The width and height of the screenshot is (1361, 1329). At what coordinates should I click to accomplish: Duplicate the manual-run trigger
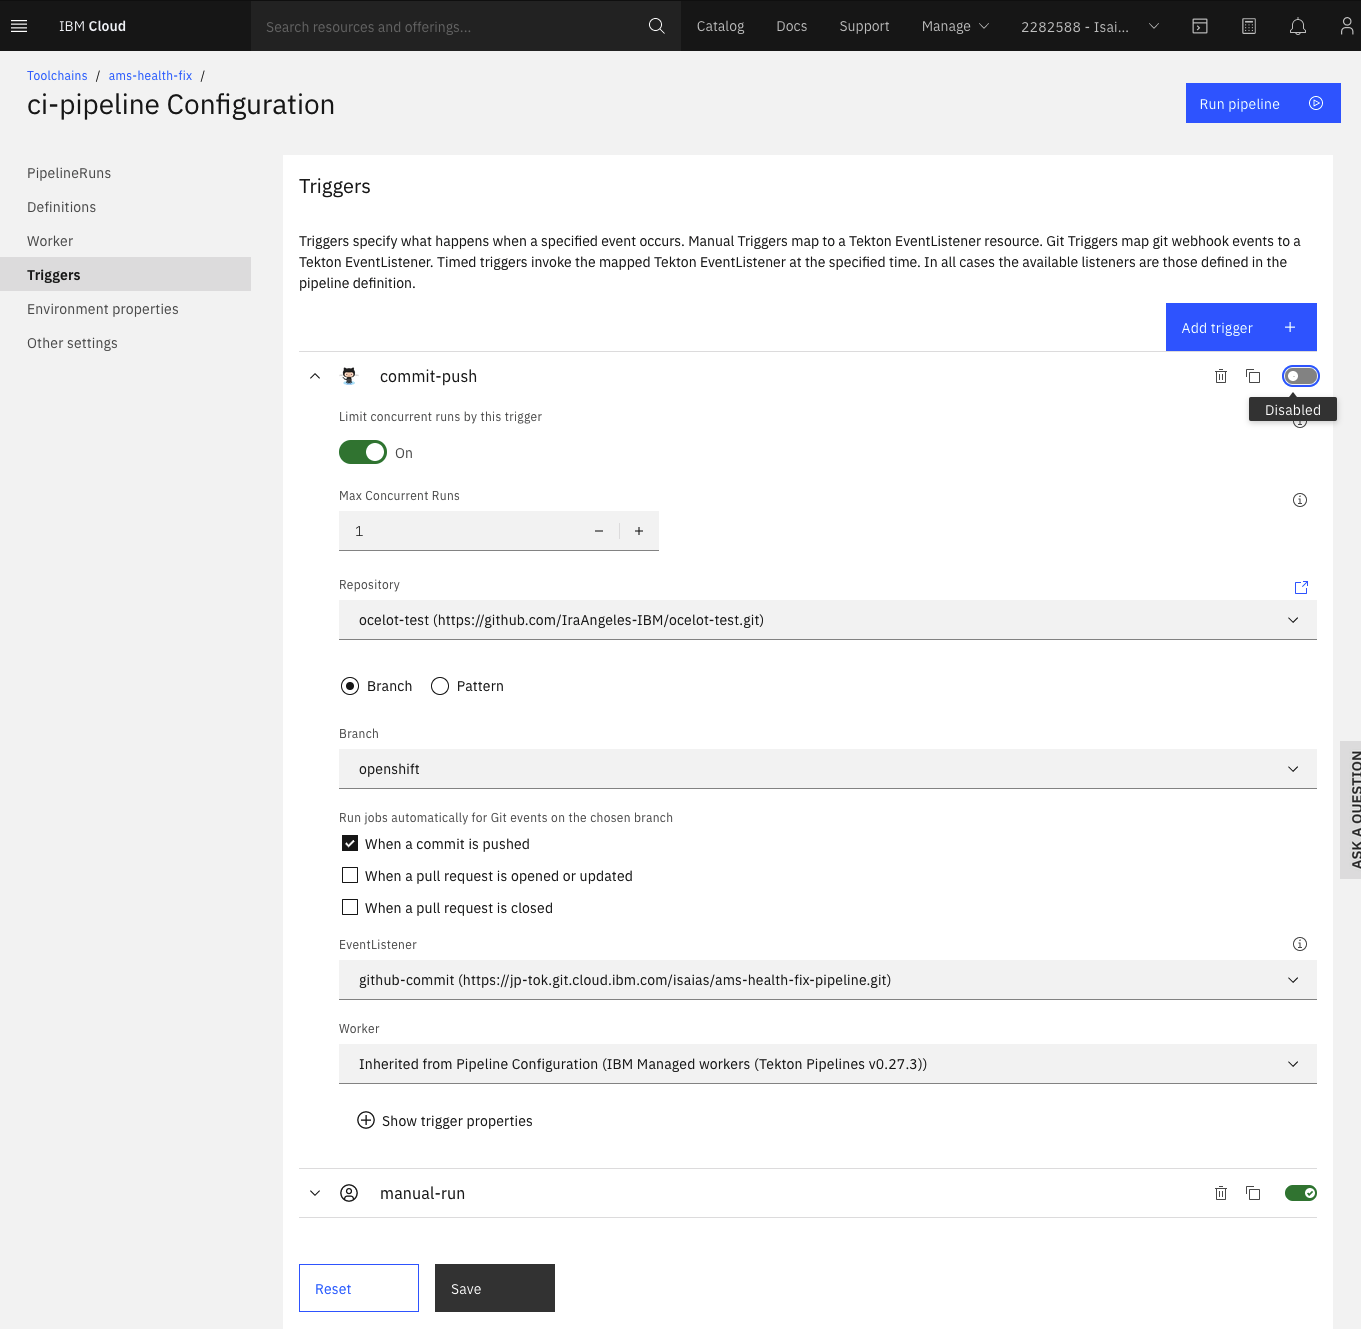click(x=1253, y=1193)
